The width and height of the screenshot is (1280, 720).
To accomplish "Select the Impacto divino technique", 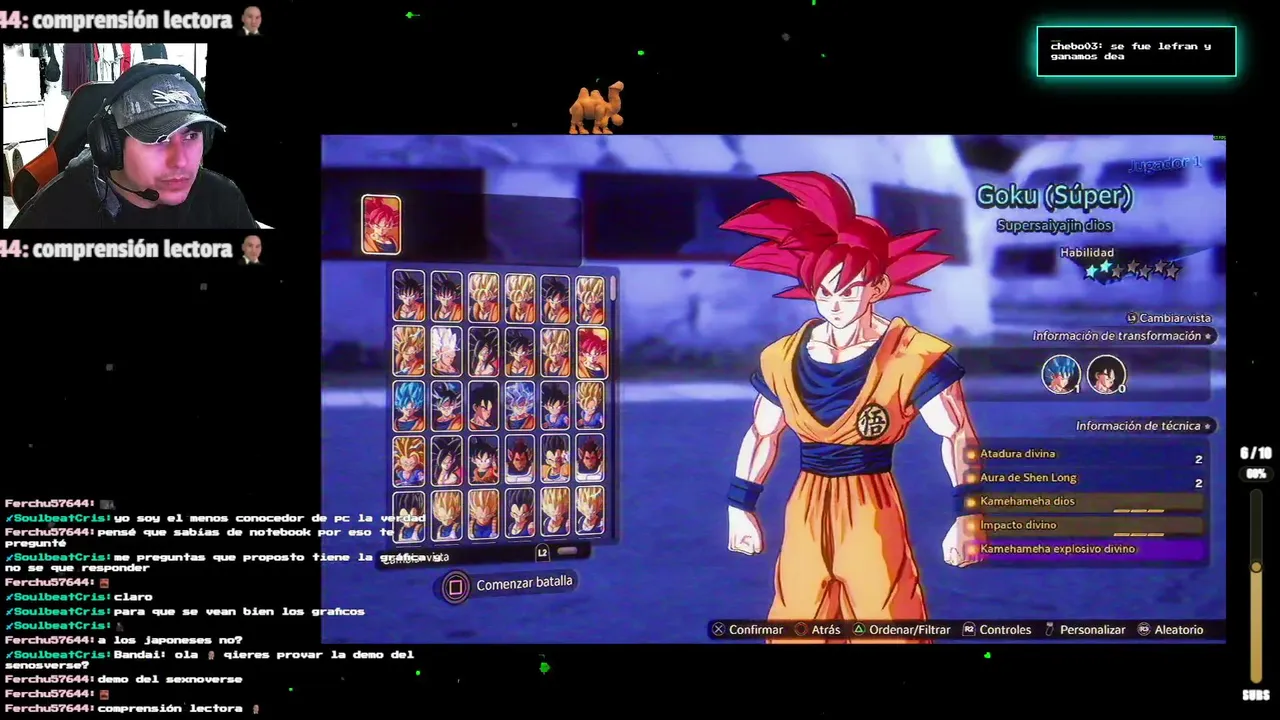I will click(1086, 525).
